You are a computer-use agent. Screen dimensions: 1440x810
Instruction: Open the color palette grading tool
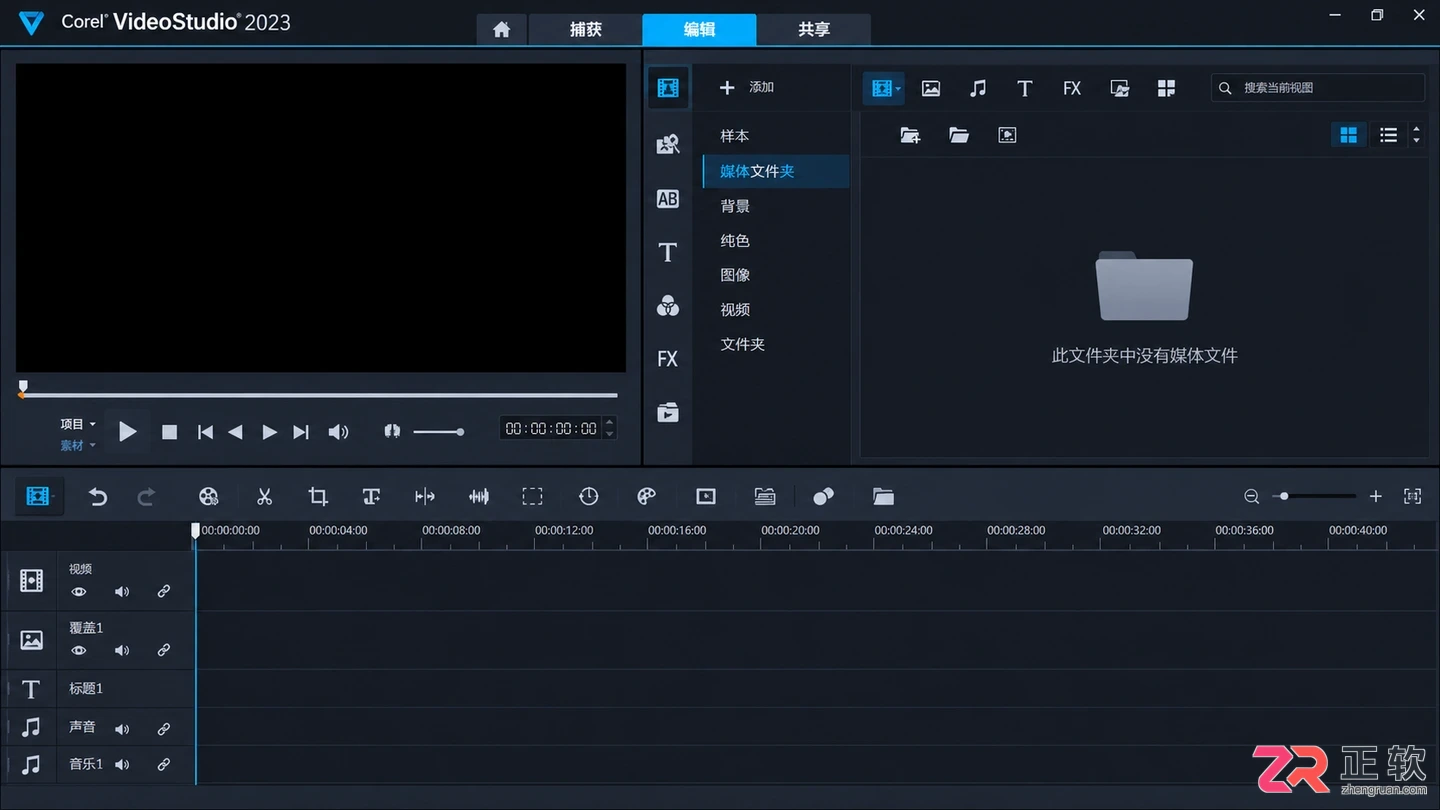(x=646, y=496)
